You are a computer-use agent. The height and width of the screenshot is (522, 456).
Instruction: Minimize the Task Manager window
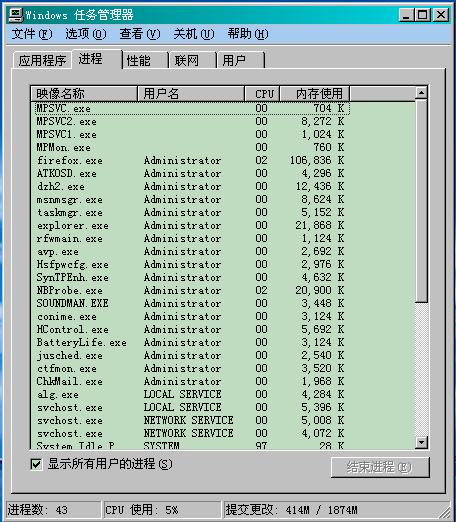point(407,15)
